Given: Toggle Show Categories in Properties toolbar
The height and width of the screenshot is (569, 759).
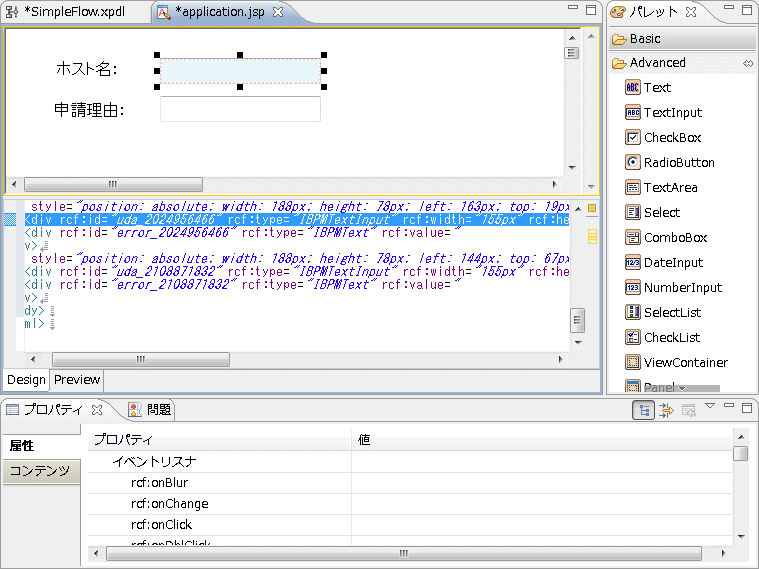Looking at the screenshot, I should [x=643, y=411].
